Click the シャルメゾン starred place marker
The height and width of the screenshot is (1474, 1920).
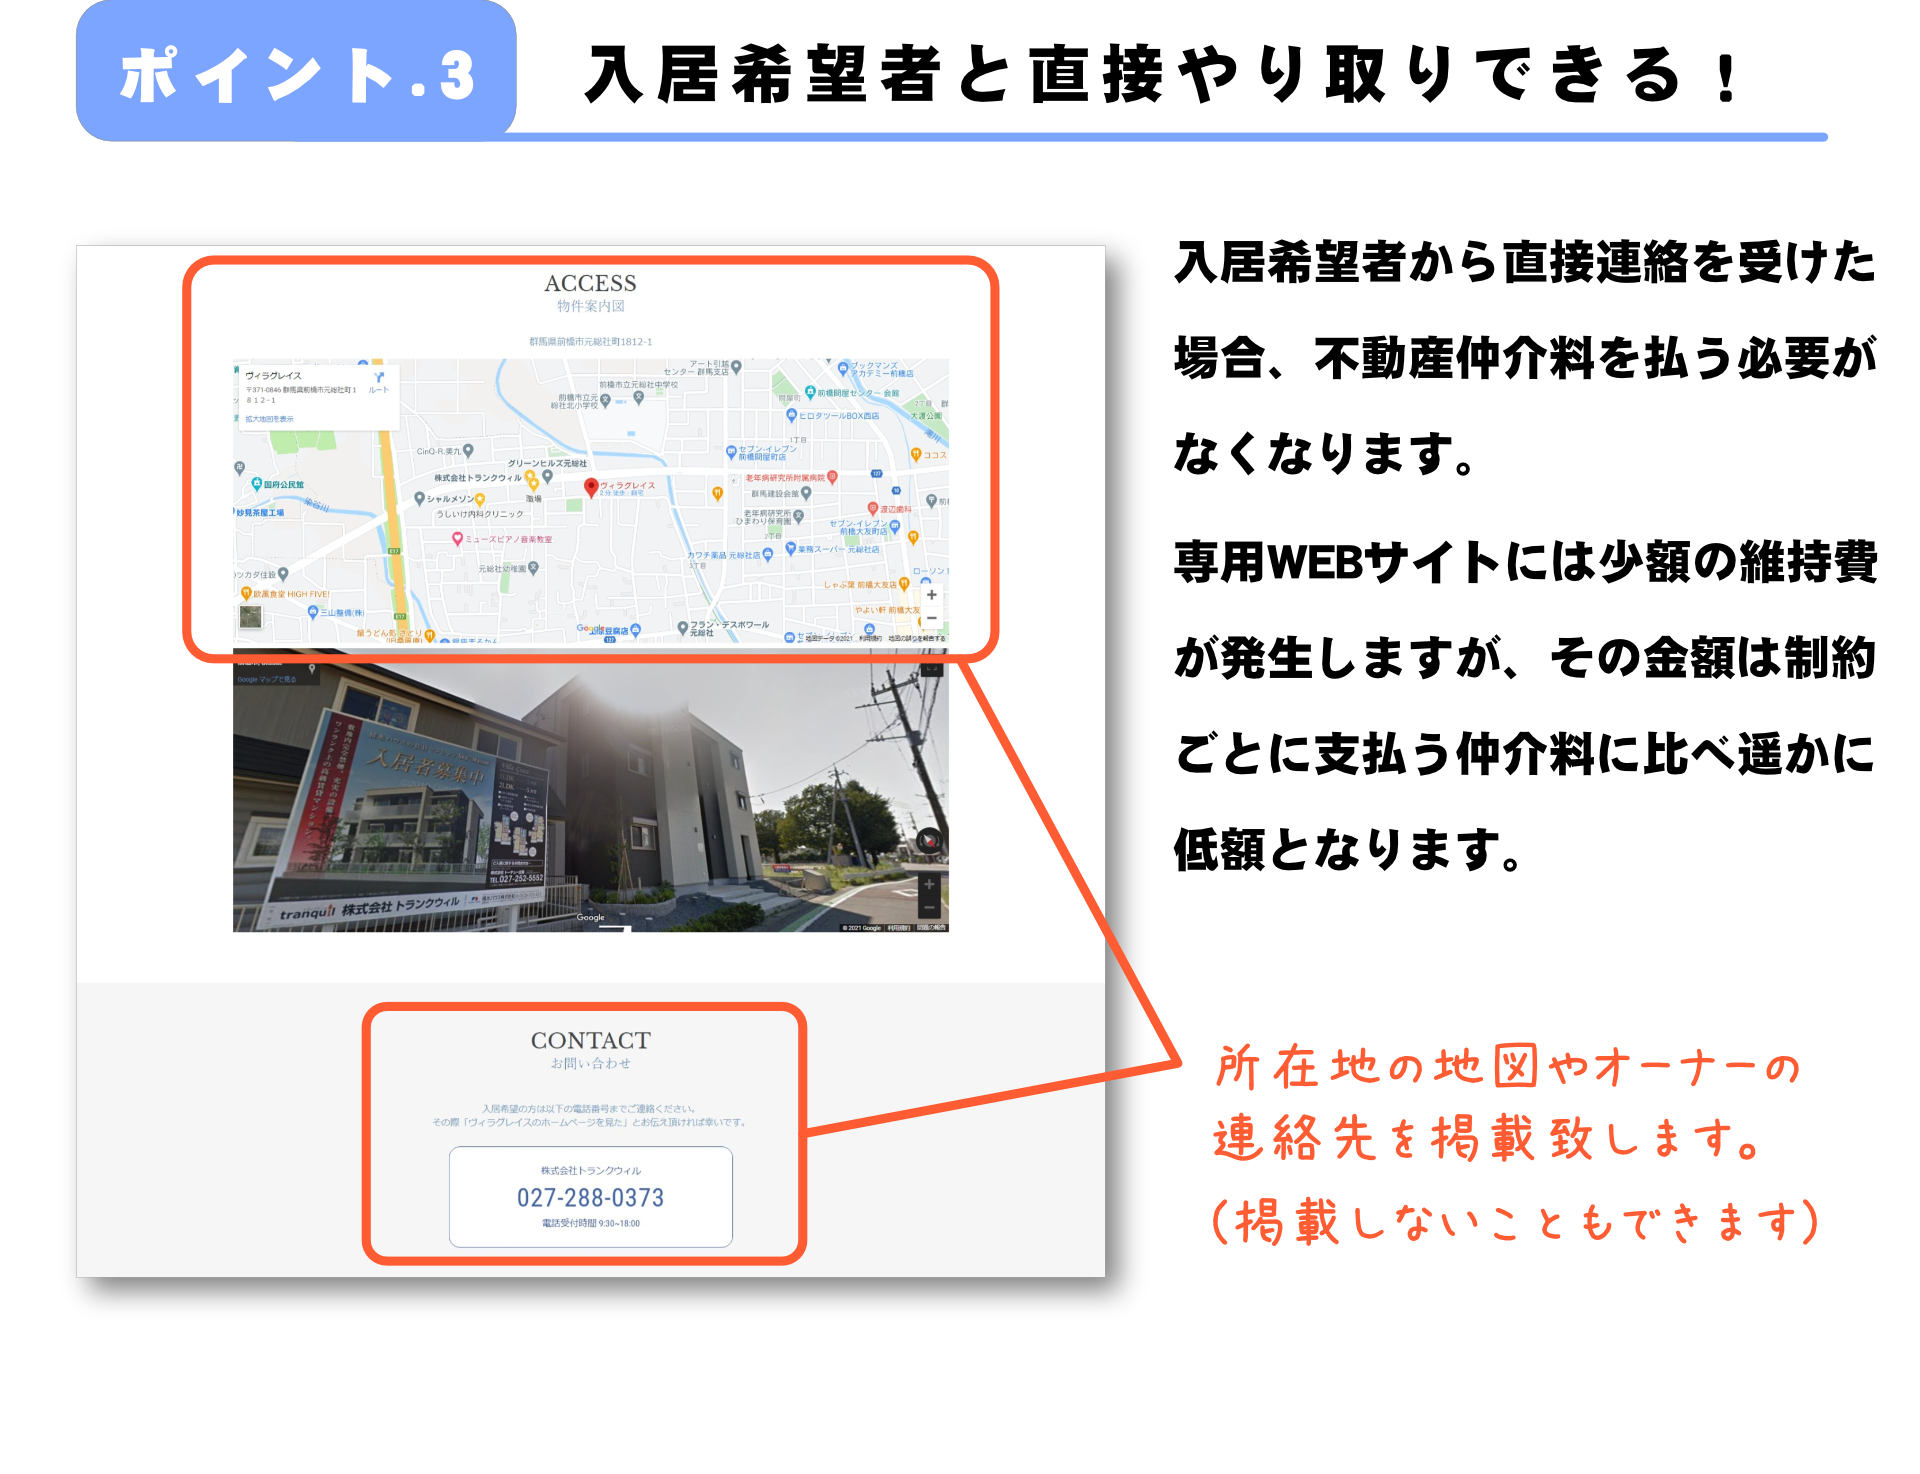point(480,499)
